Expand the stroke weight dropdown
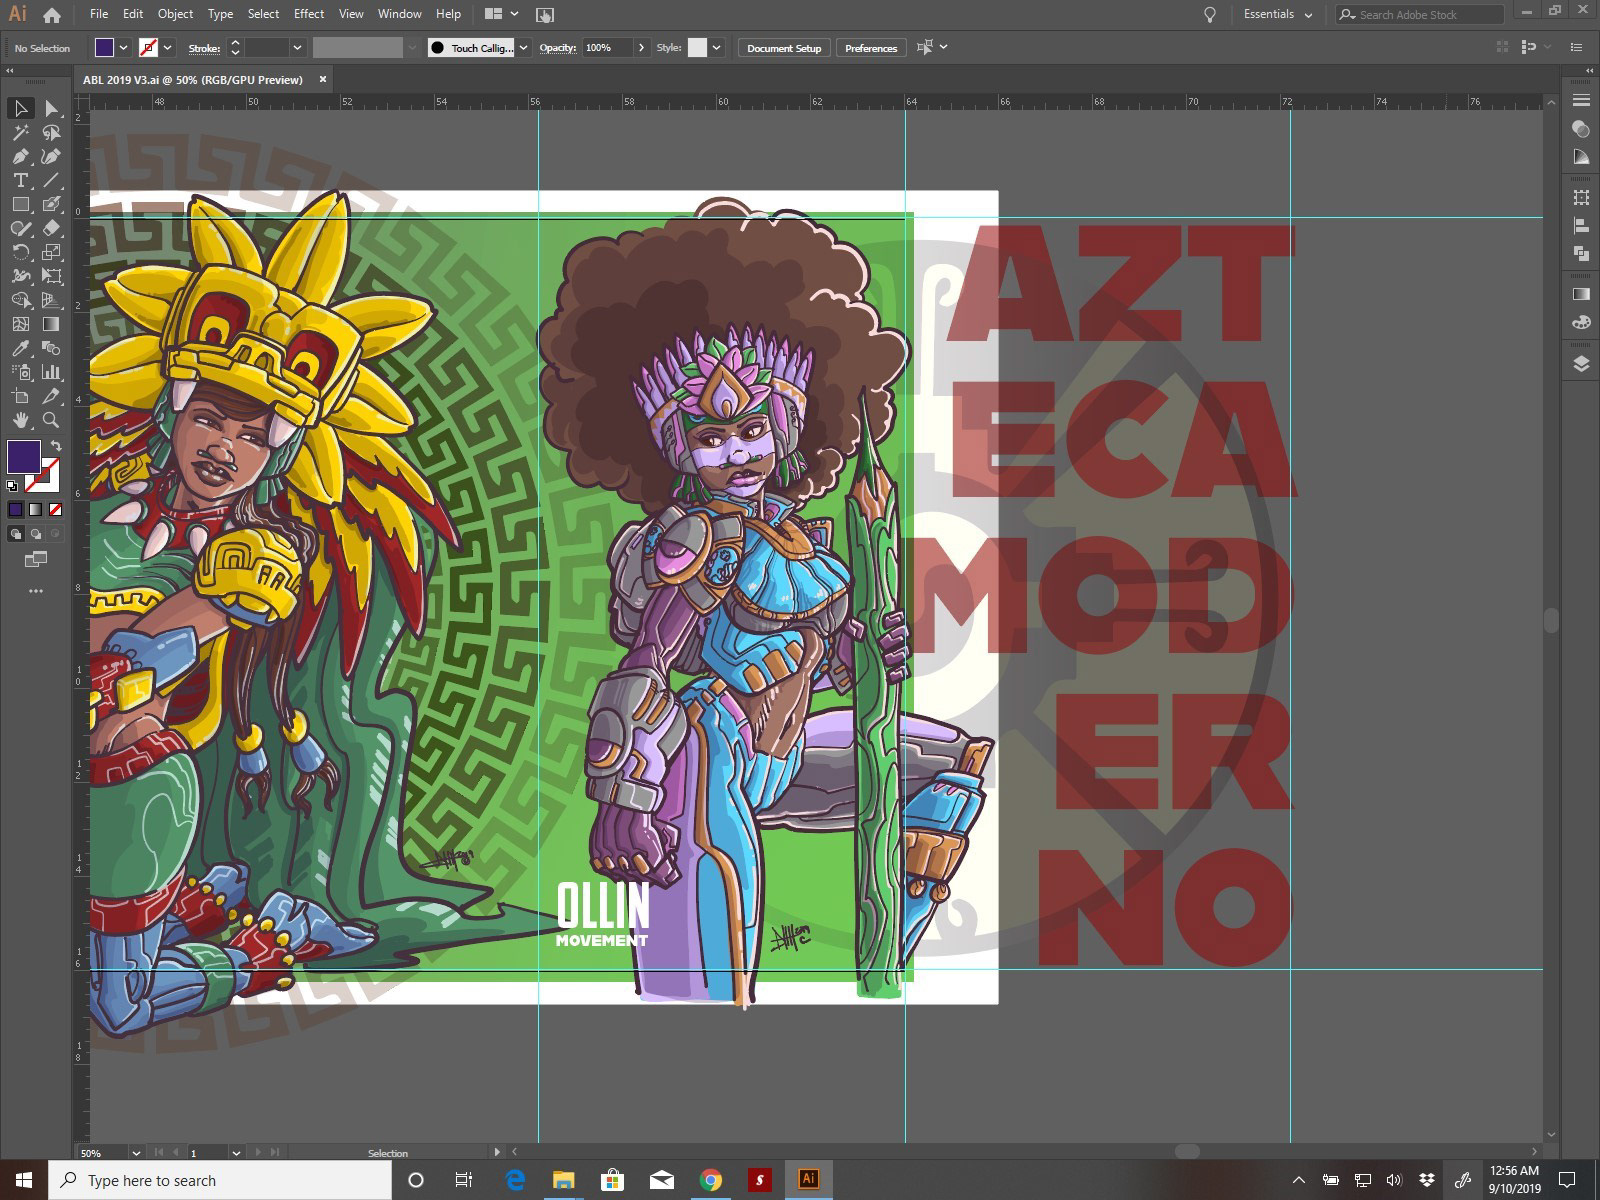This screenshot has height=1200, width=1600. 297,48
